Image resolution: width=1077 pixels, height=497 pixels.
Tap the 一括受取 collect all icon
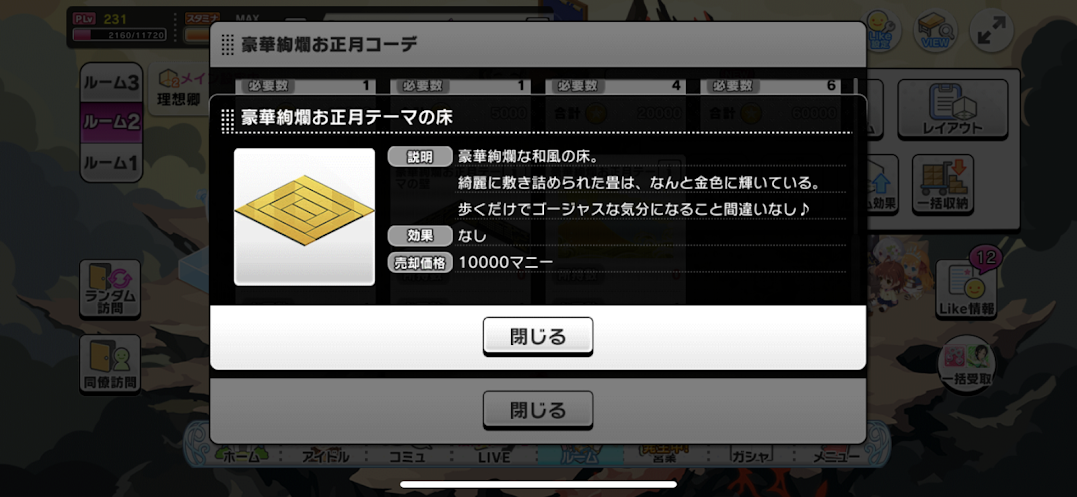click(966, 364)
